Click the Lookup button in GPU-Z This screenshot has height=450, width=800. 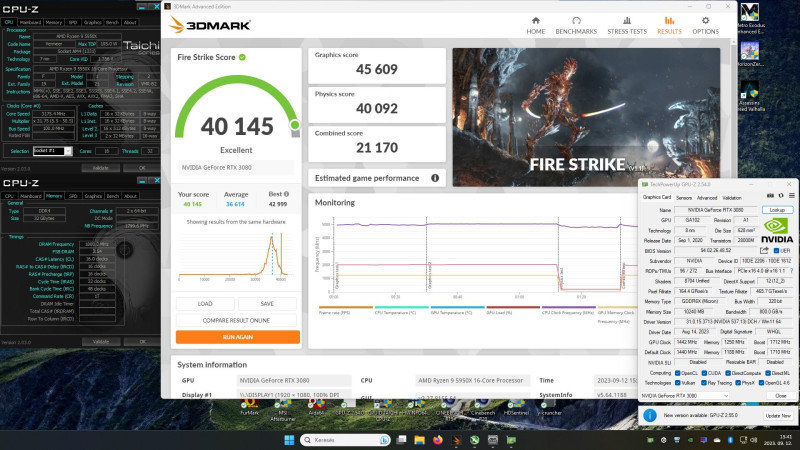click(x=777, y=210)
